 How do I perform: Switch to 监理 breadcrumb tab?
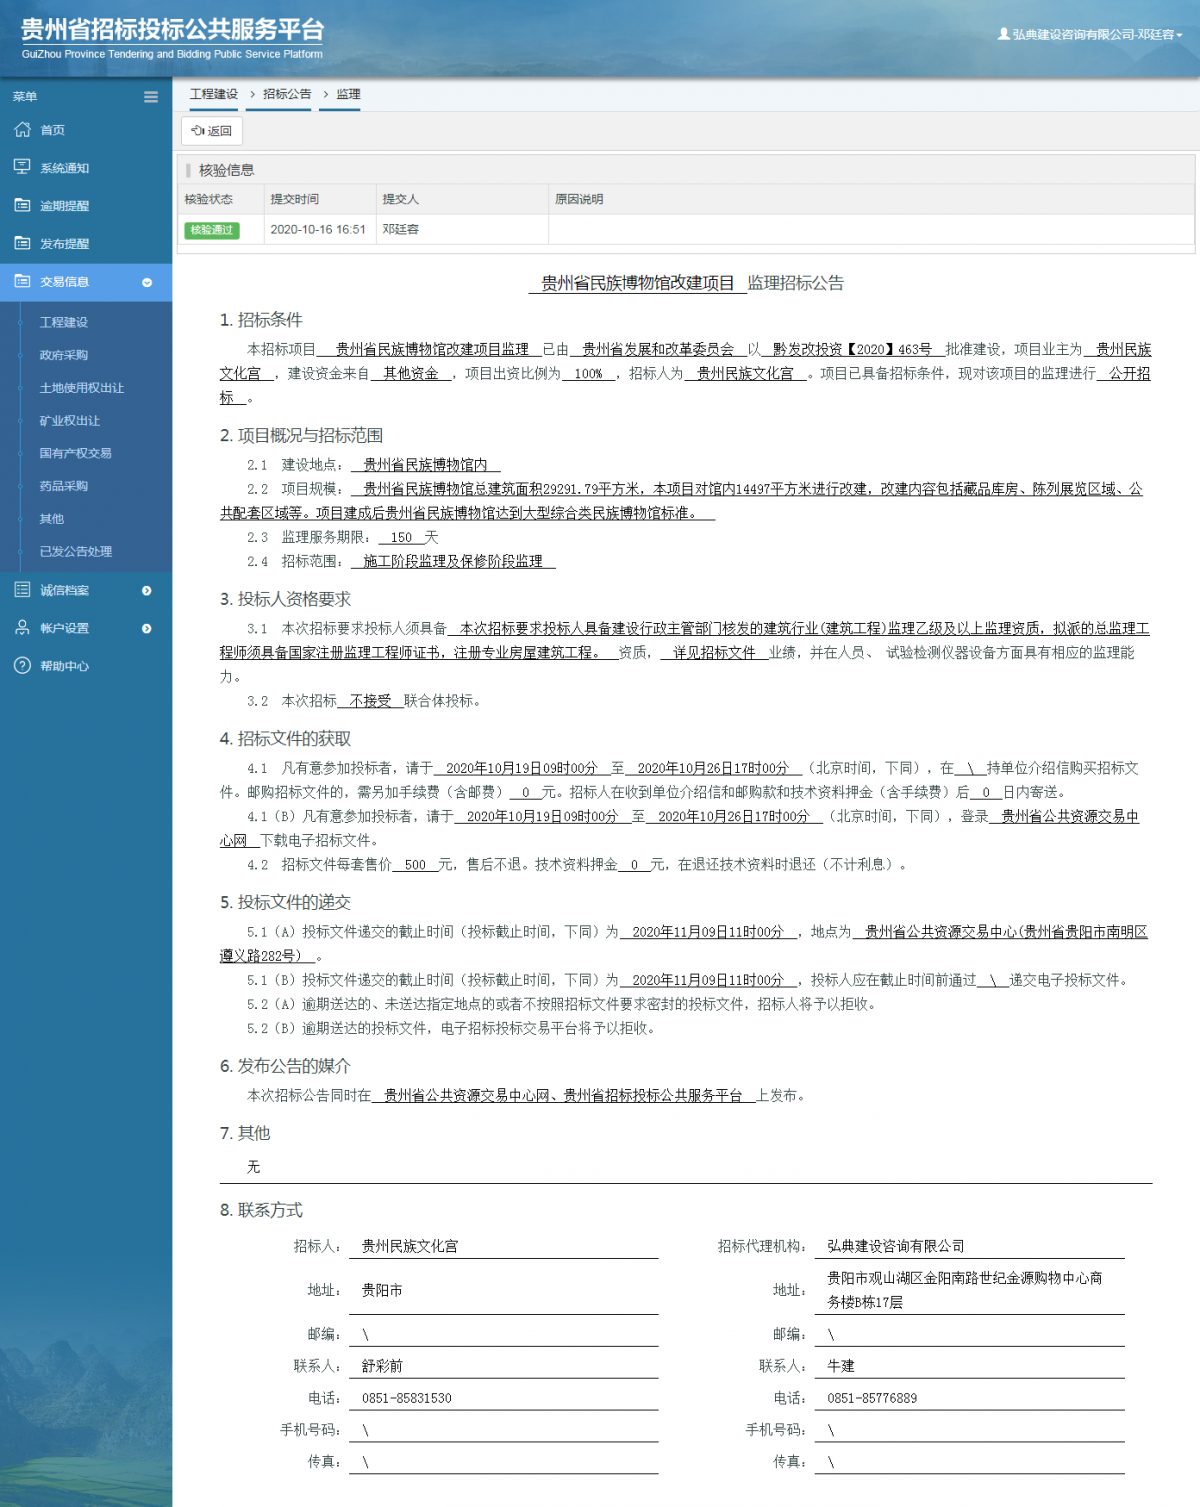click(x=350, y=93)
